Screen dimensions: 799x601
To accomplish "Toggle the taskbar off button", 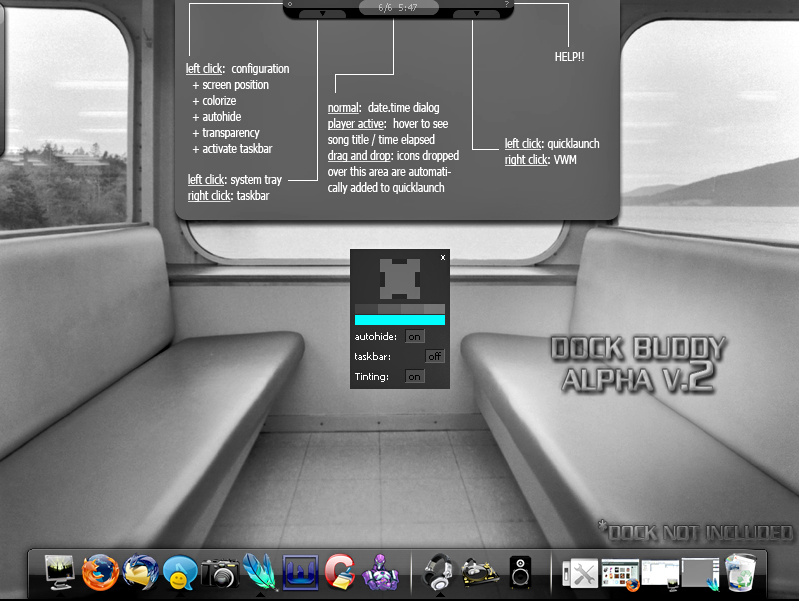I will pyautogui.click(x=435, y=356).
